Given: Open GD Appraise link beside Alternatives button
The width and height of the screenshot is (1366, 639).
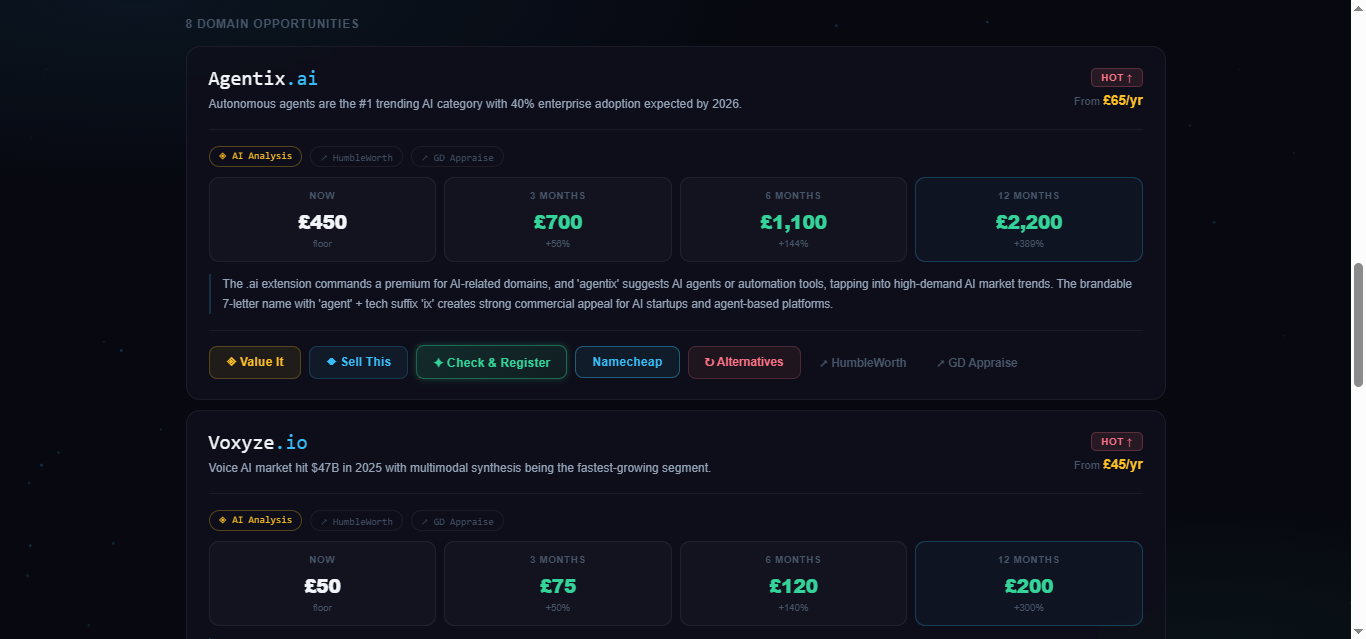Looking at the screenshot, I should click(977, 363).
